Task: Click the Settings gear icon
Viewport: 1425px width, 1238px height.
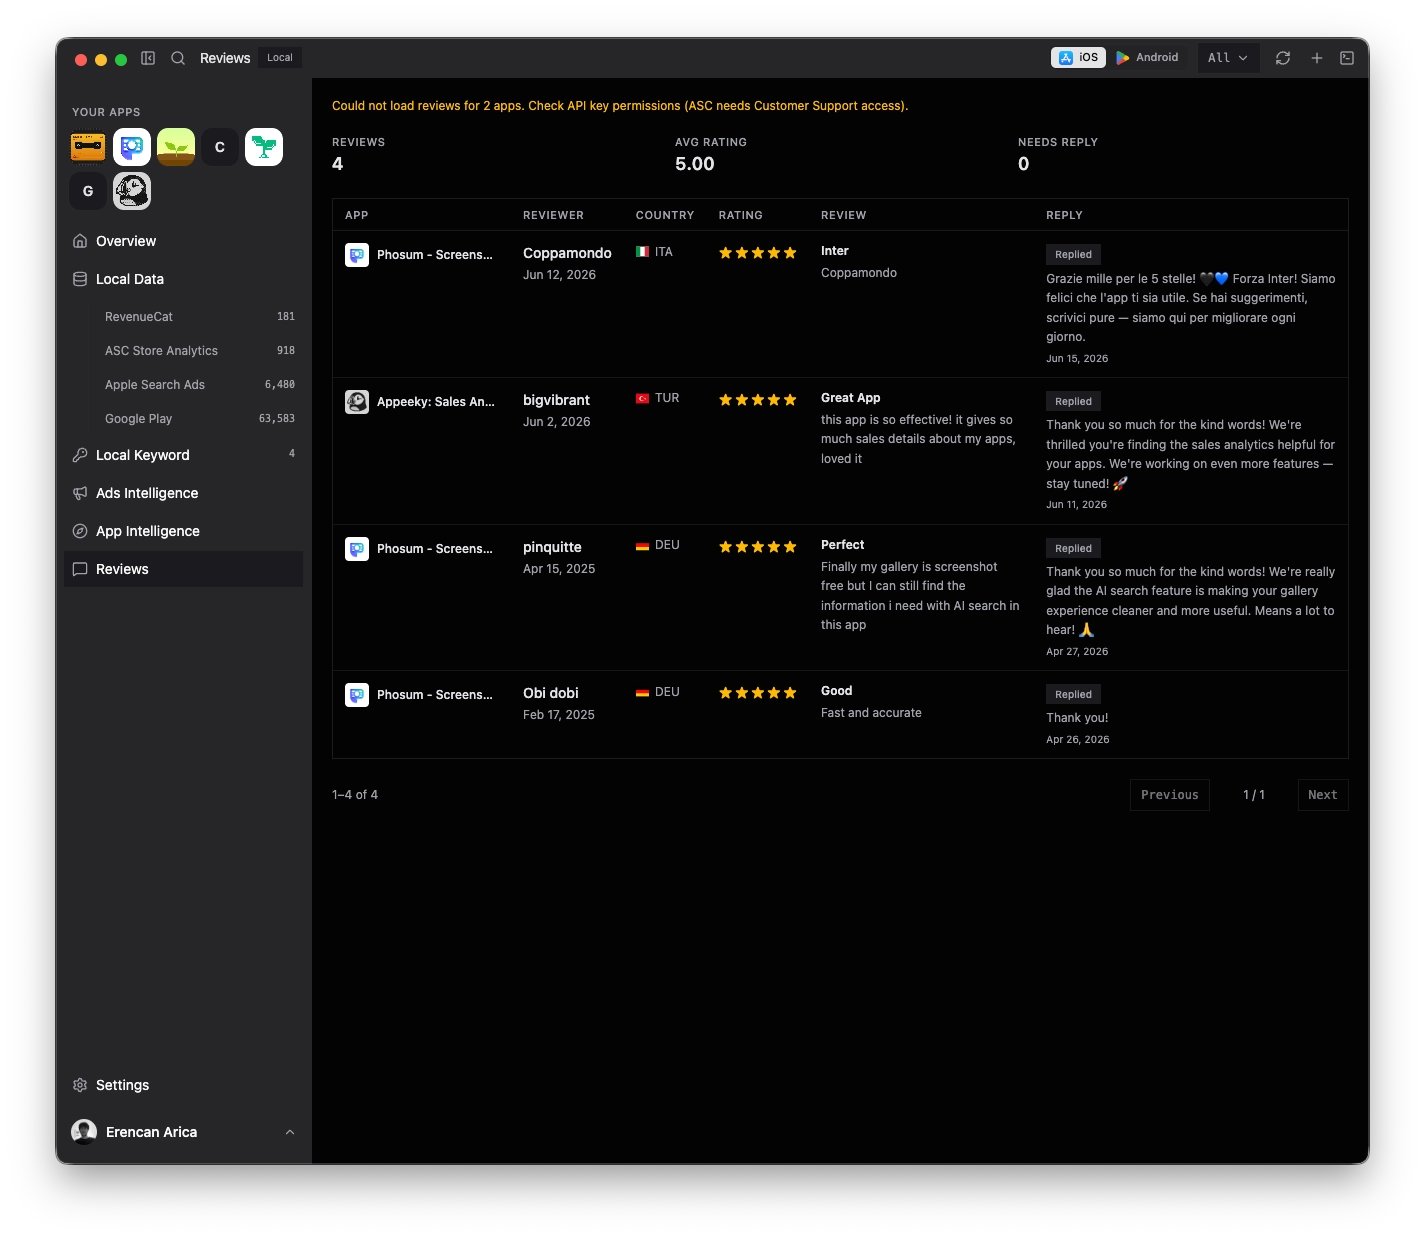Action: coord(80,1085)
